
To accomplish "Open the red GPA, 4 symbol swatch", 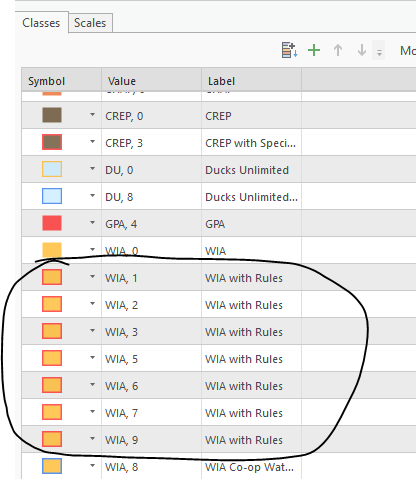I will click(x=52, y=223).
